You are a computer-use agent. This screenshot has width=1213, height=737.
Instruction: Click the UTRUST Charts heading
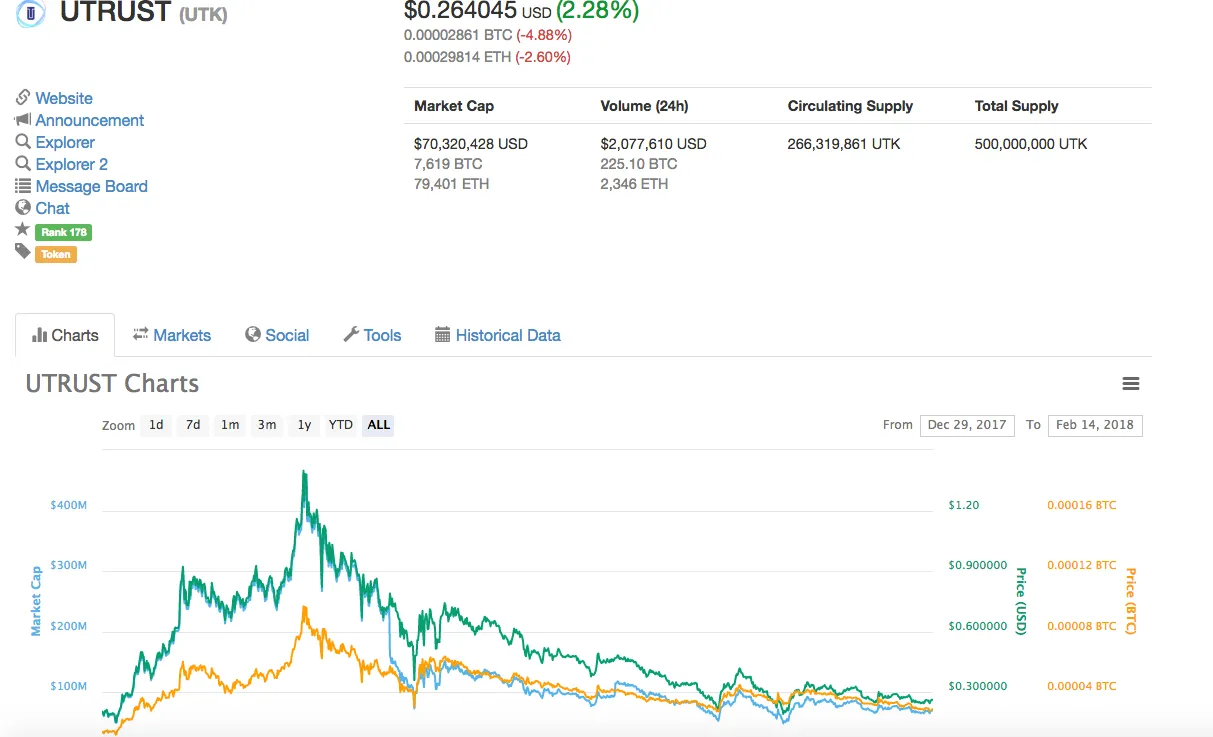pos(112,384)
